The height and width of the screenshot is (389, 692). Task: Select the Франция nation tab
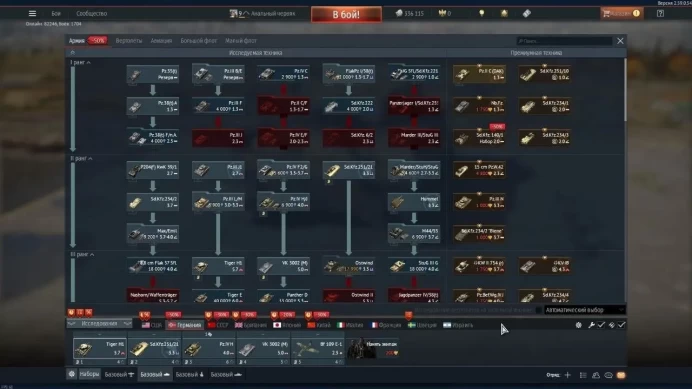[385, 325]
